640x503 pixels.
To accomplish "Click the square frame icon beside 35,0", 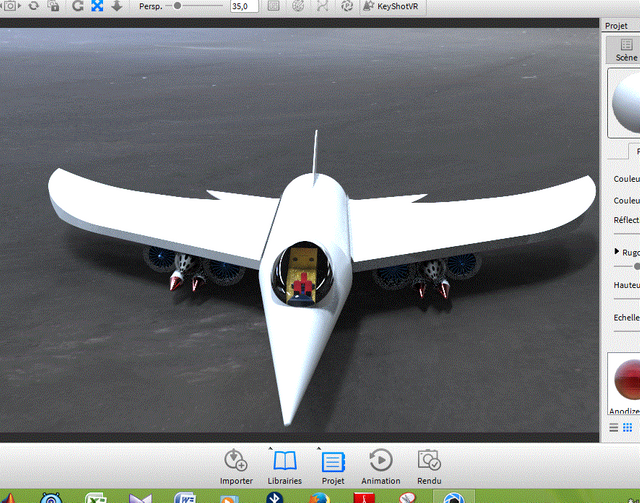I will 273,6.
